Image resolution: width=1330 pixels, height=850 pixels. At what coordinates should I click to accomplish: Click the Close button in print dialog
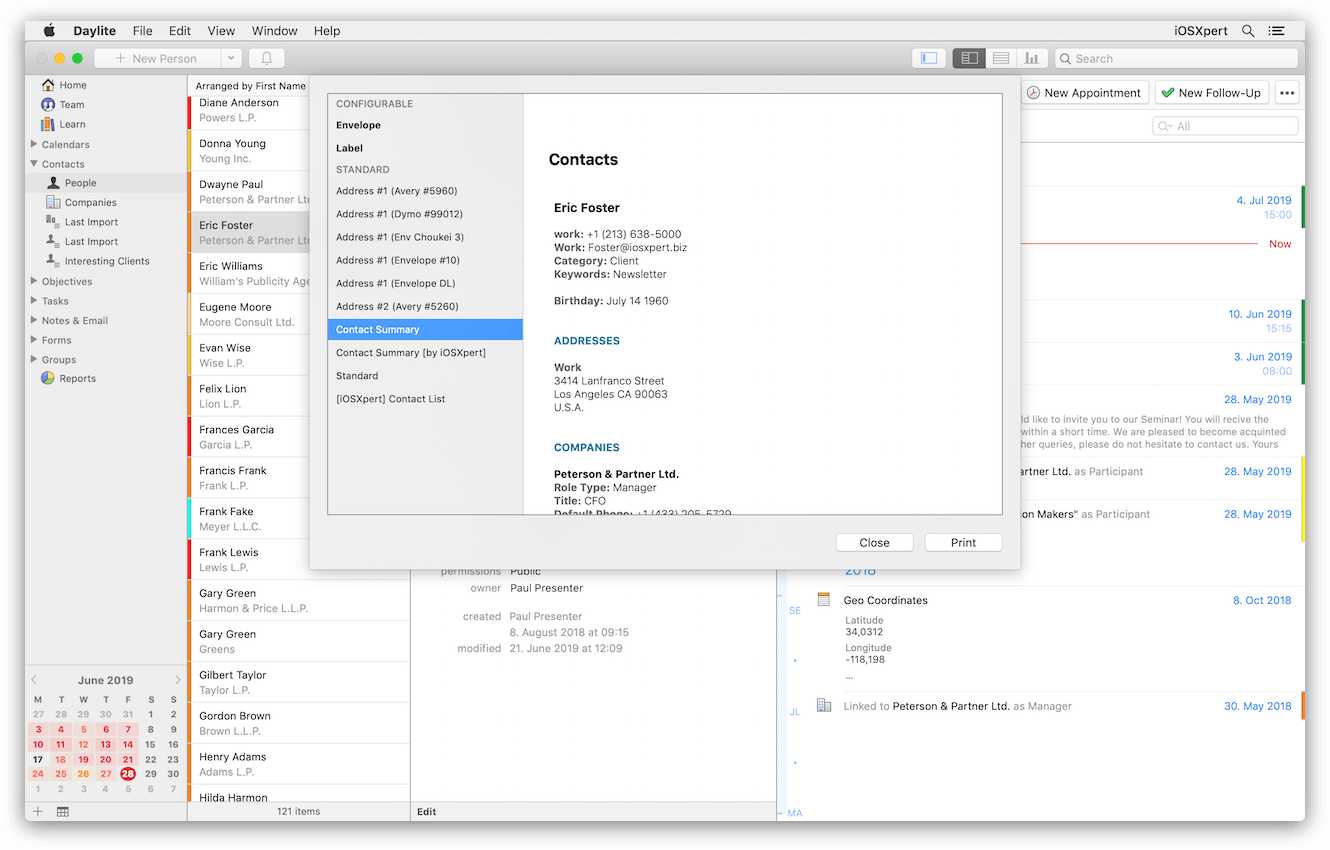tap(874, 542)
